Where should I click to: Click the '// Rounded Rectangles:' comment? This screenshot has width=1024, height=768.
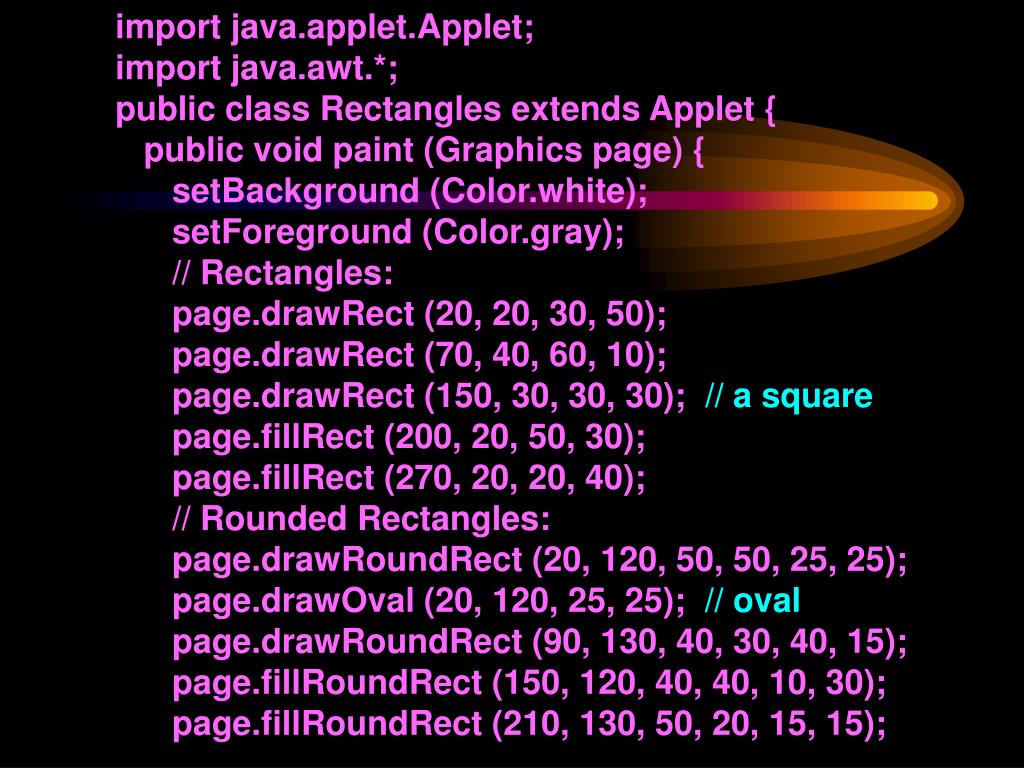[x=361, y=519]
